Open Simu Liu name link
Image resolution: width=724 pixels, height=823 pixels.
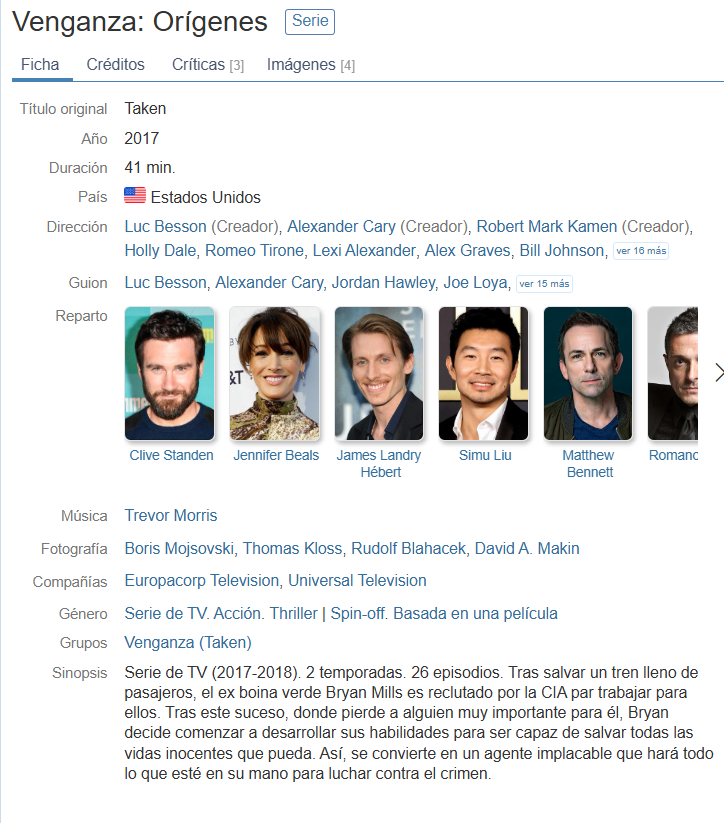click(485, 455)
